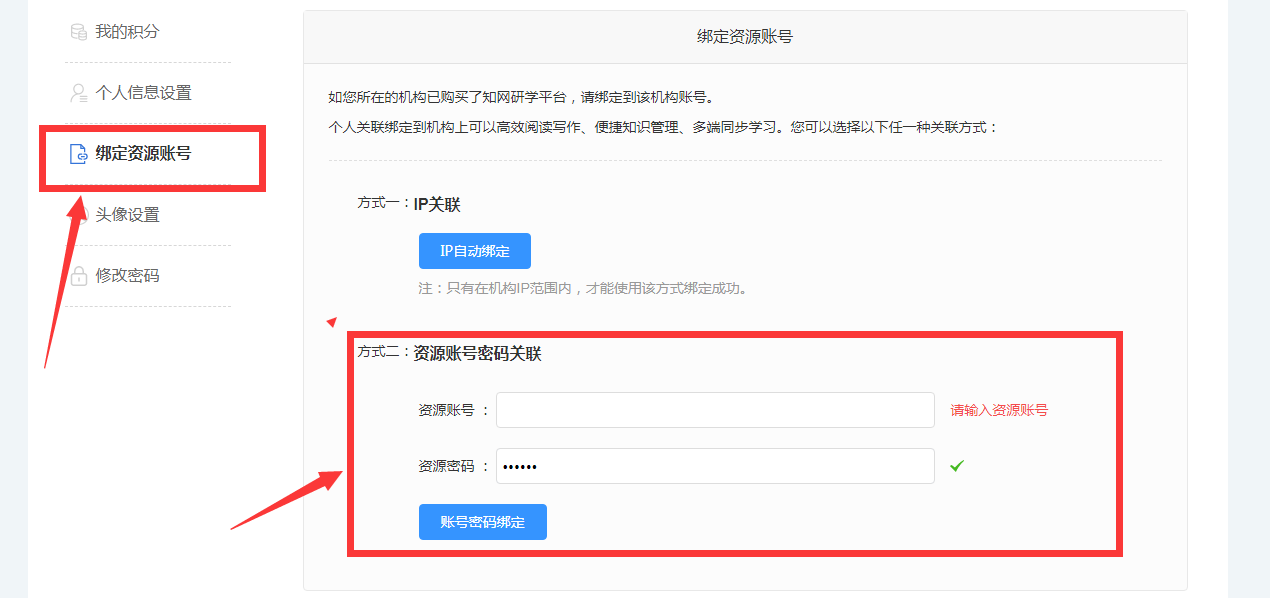
Task: Open the 我的积分 menu item
Action: 127,32
